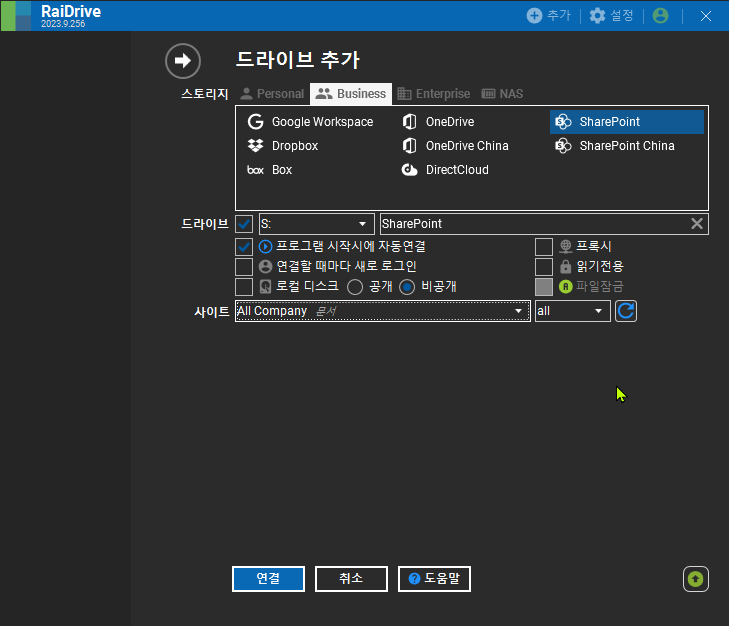Select Google Workspace storage
Screen dimensions: 729x626
point(311,122)
